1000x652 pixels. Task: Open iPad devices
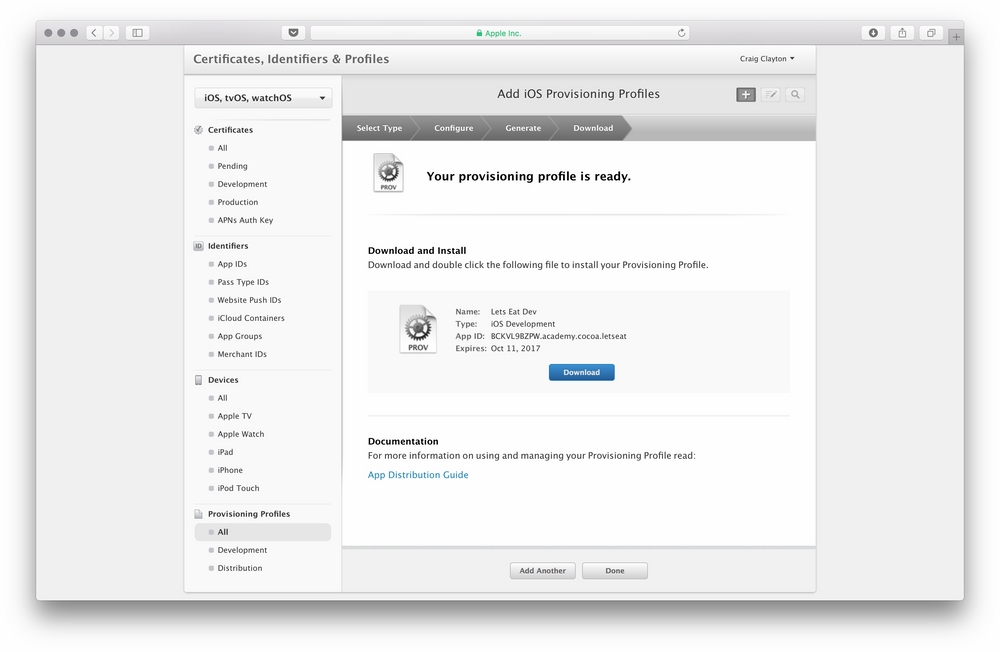pos(225,452)
